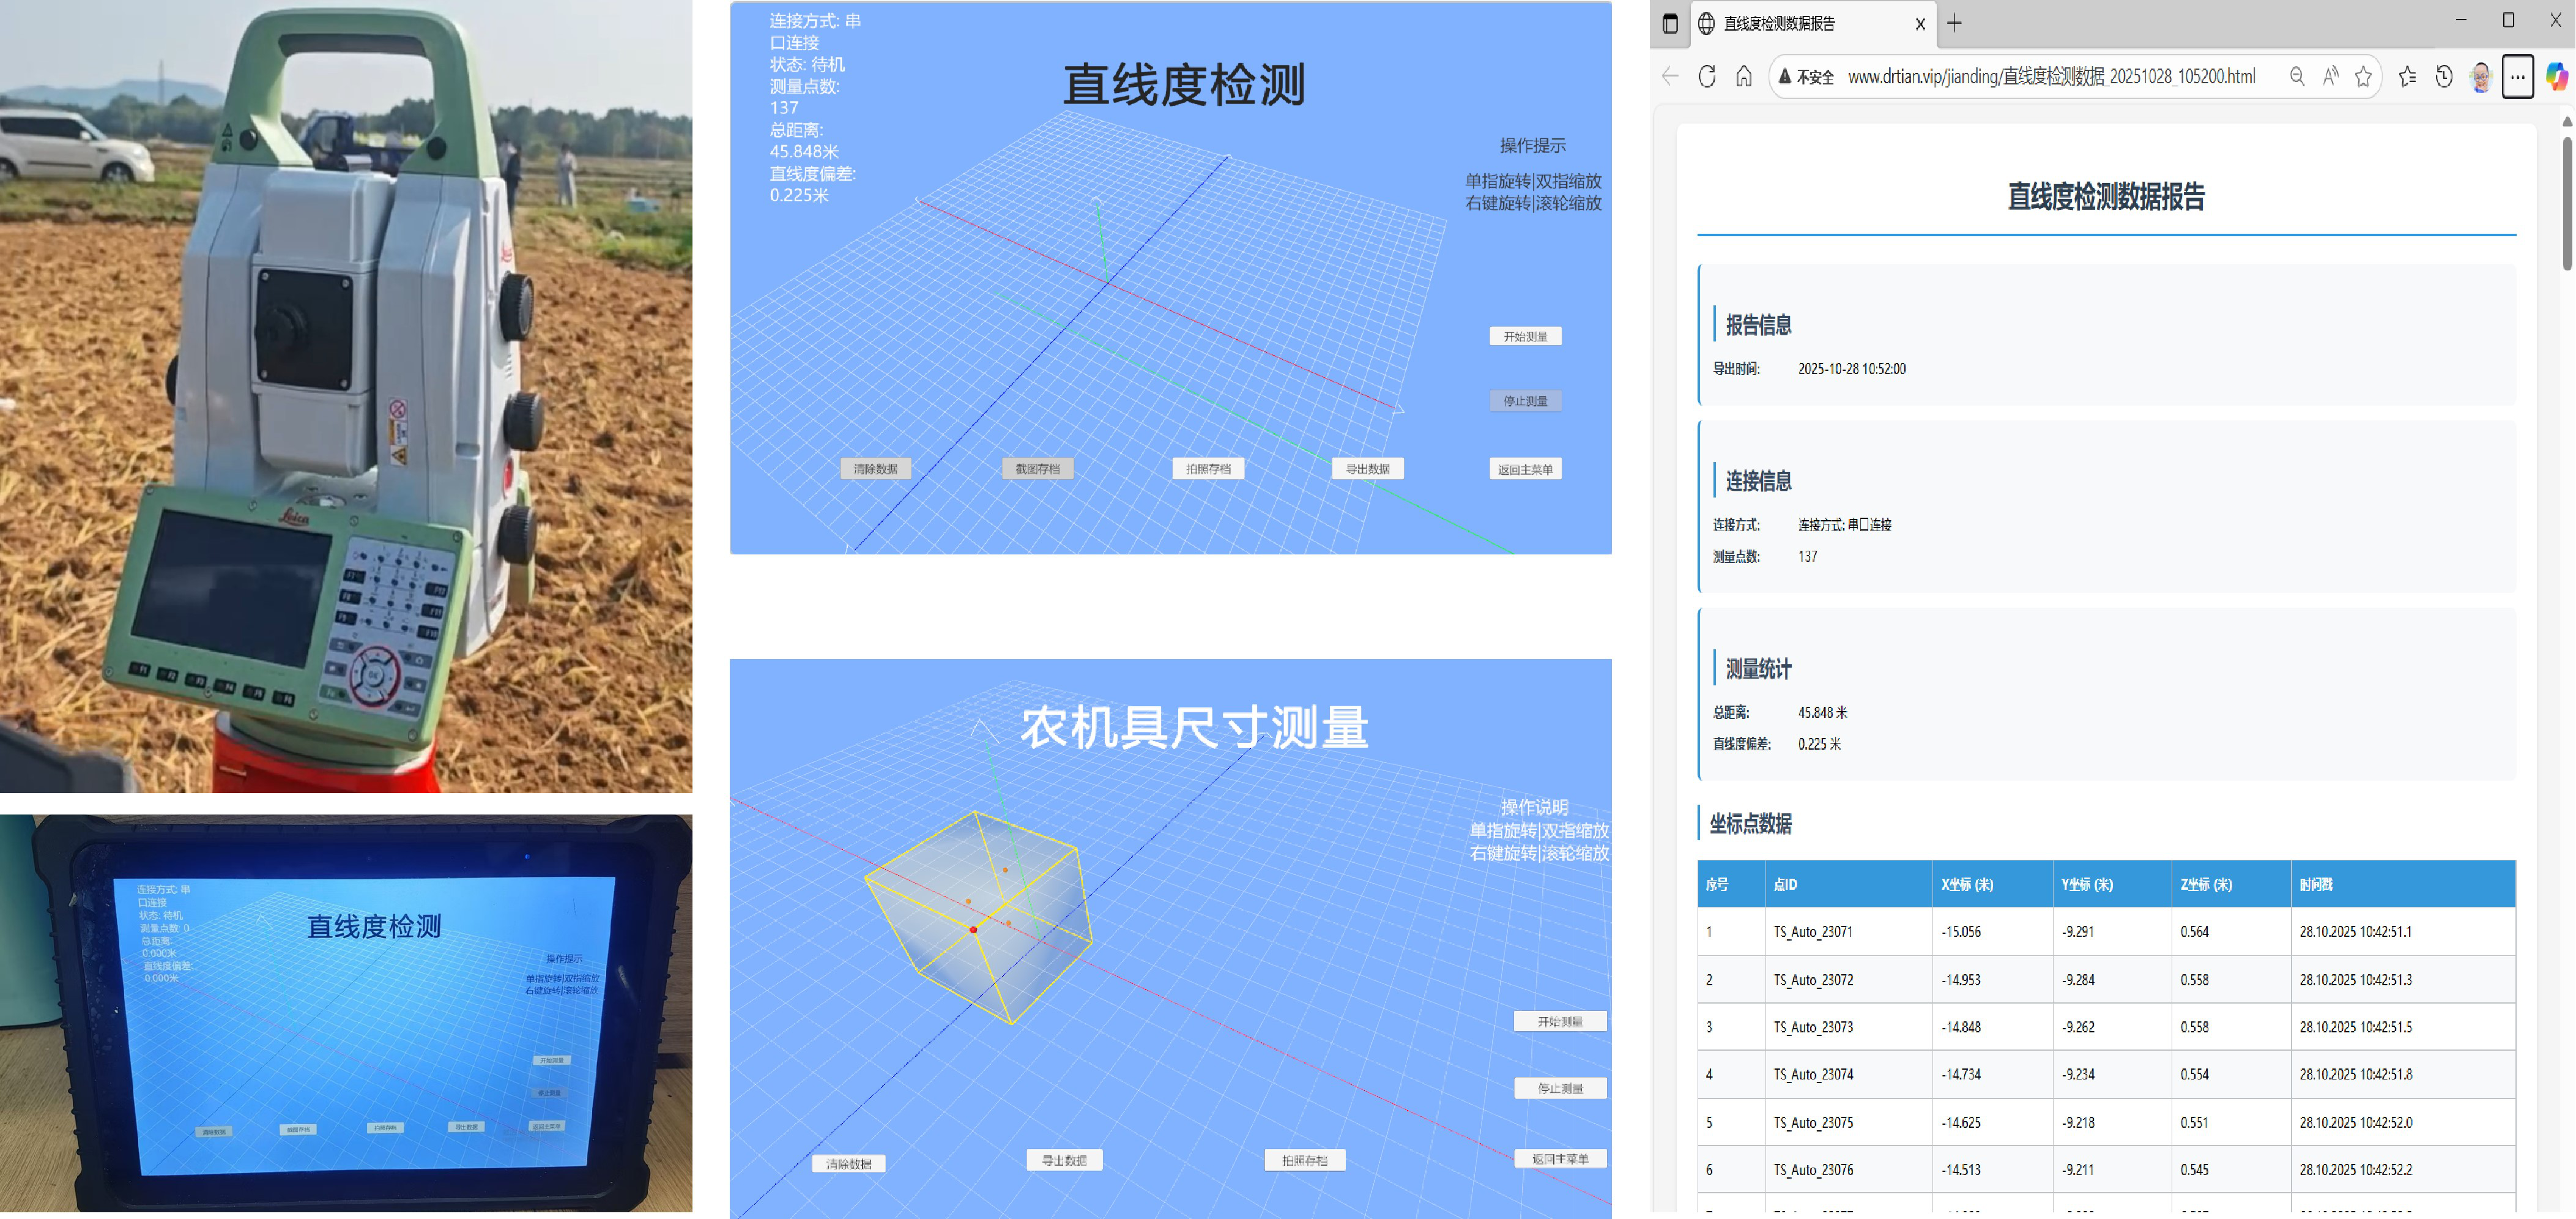Click the zoom out magnifier in address bar
Image resolution: width=2576 pixels, height=1219 pixels.
(x=2297, y=76)
